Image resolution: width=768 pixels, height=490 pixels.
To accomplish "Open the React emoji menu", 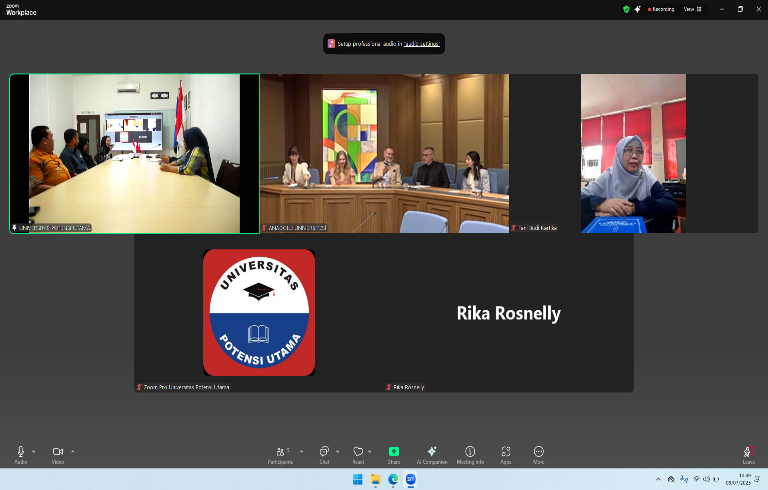I will click(358, 452).
